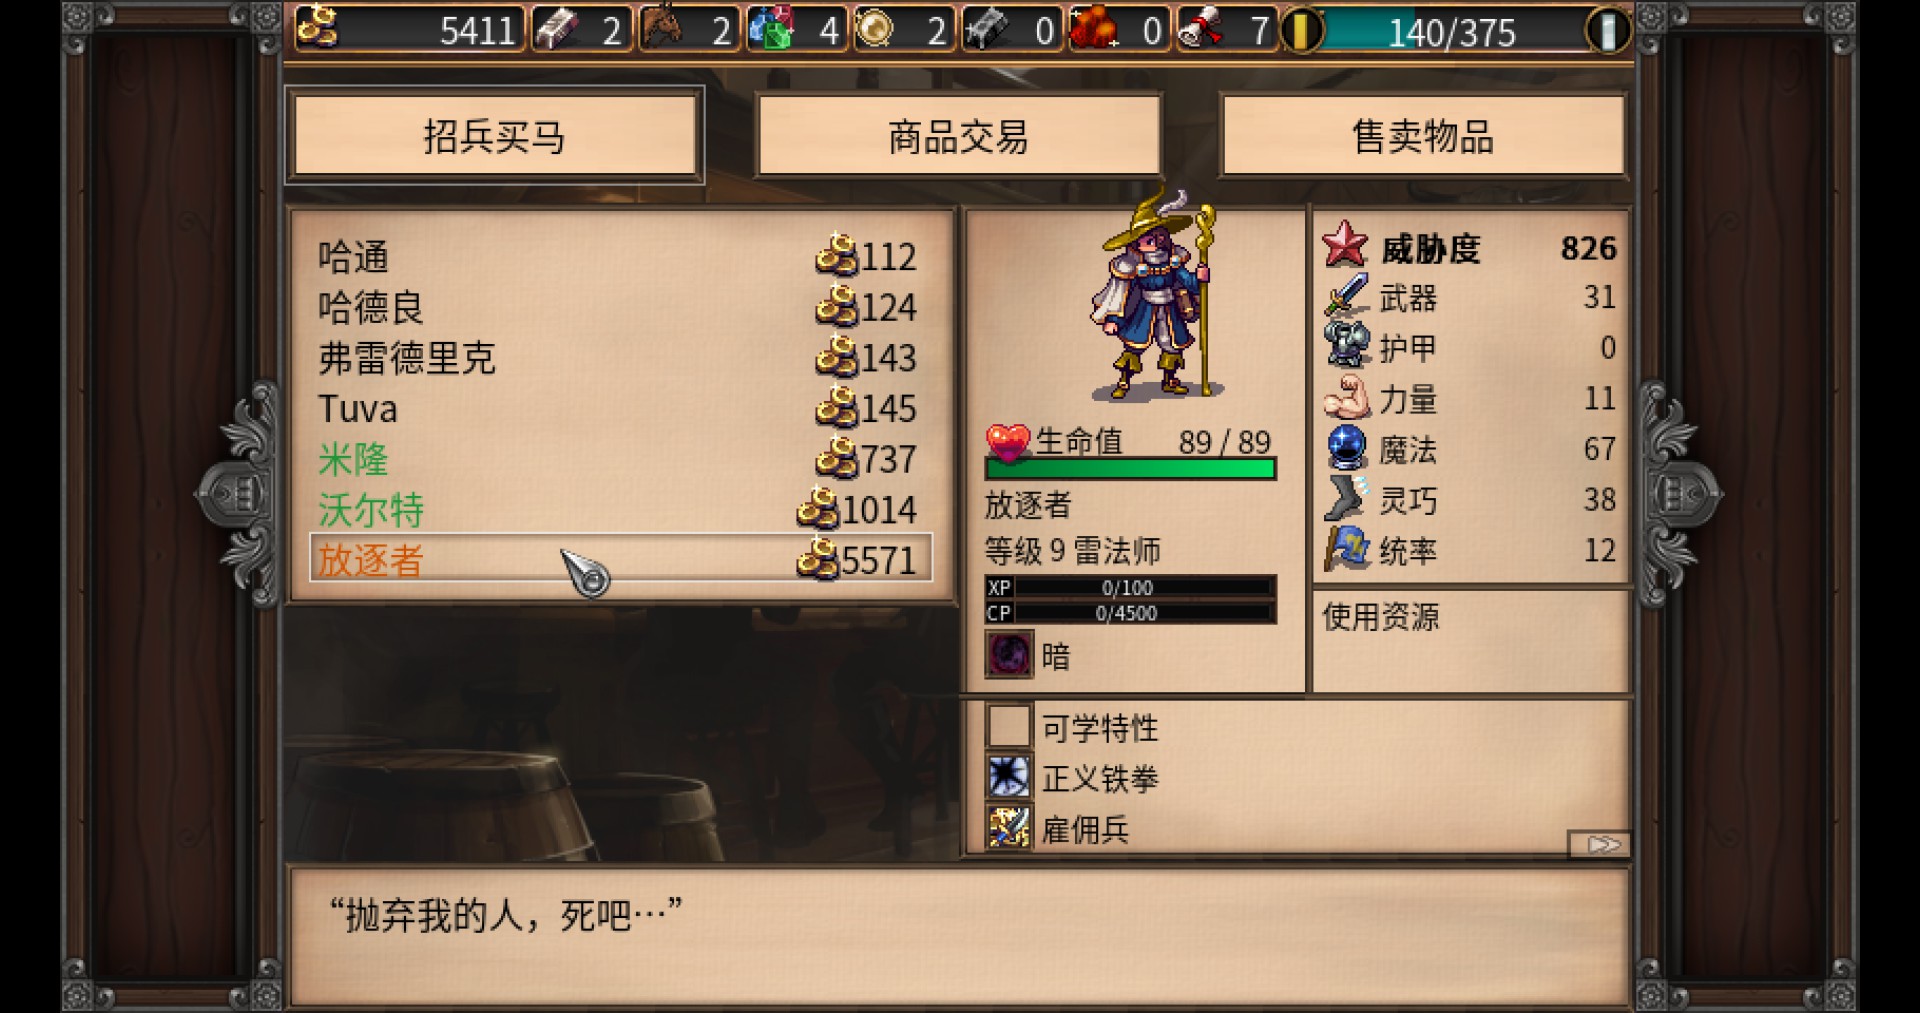Click the sword 武器 stat icon
The image size is (1920, 1013).
pos(1346,297)
